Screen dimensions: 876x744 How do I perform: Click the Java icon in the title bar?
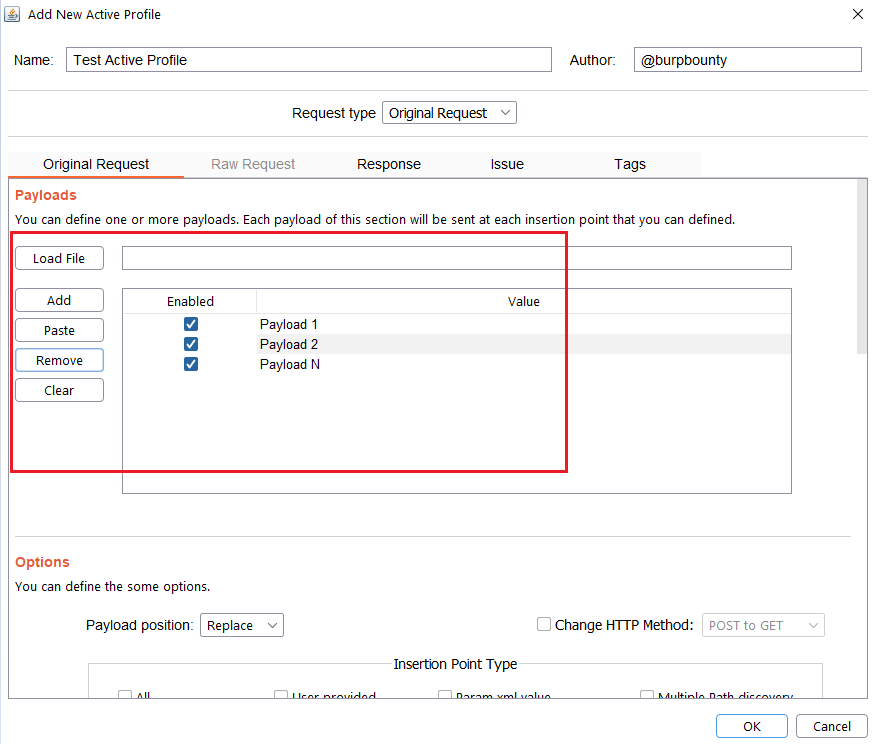coord(14,14)
